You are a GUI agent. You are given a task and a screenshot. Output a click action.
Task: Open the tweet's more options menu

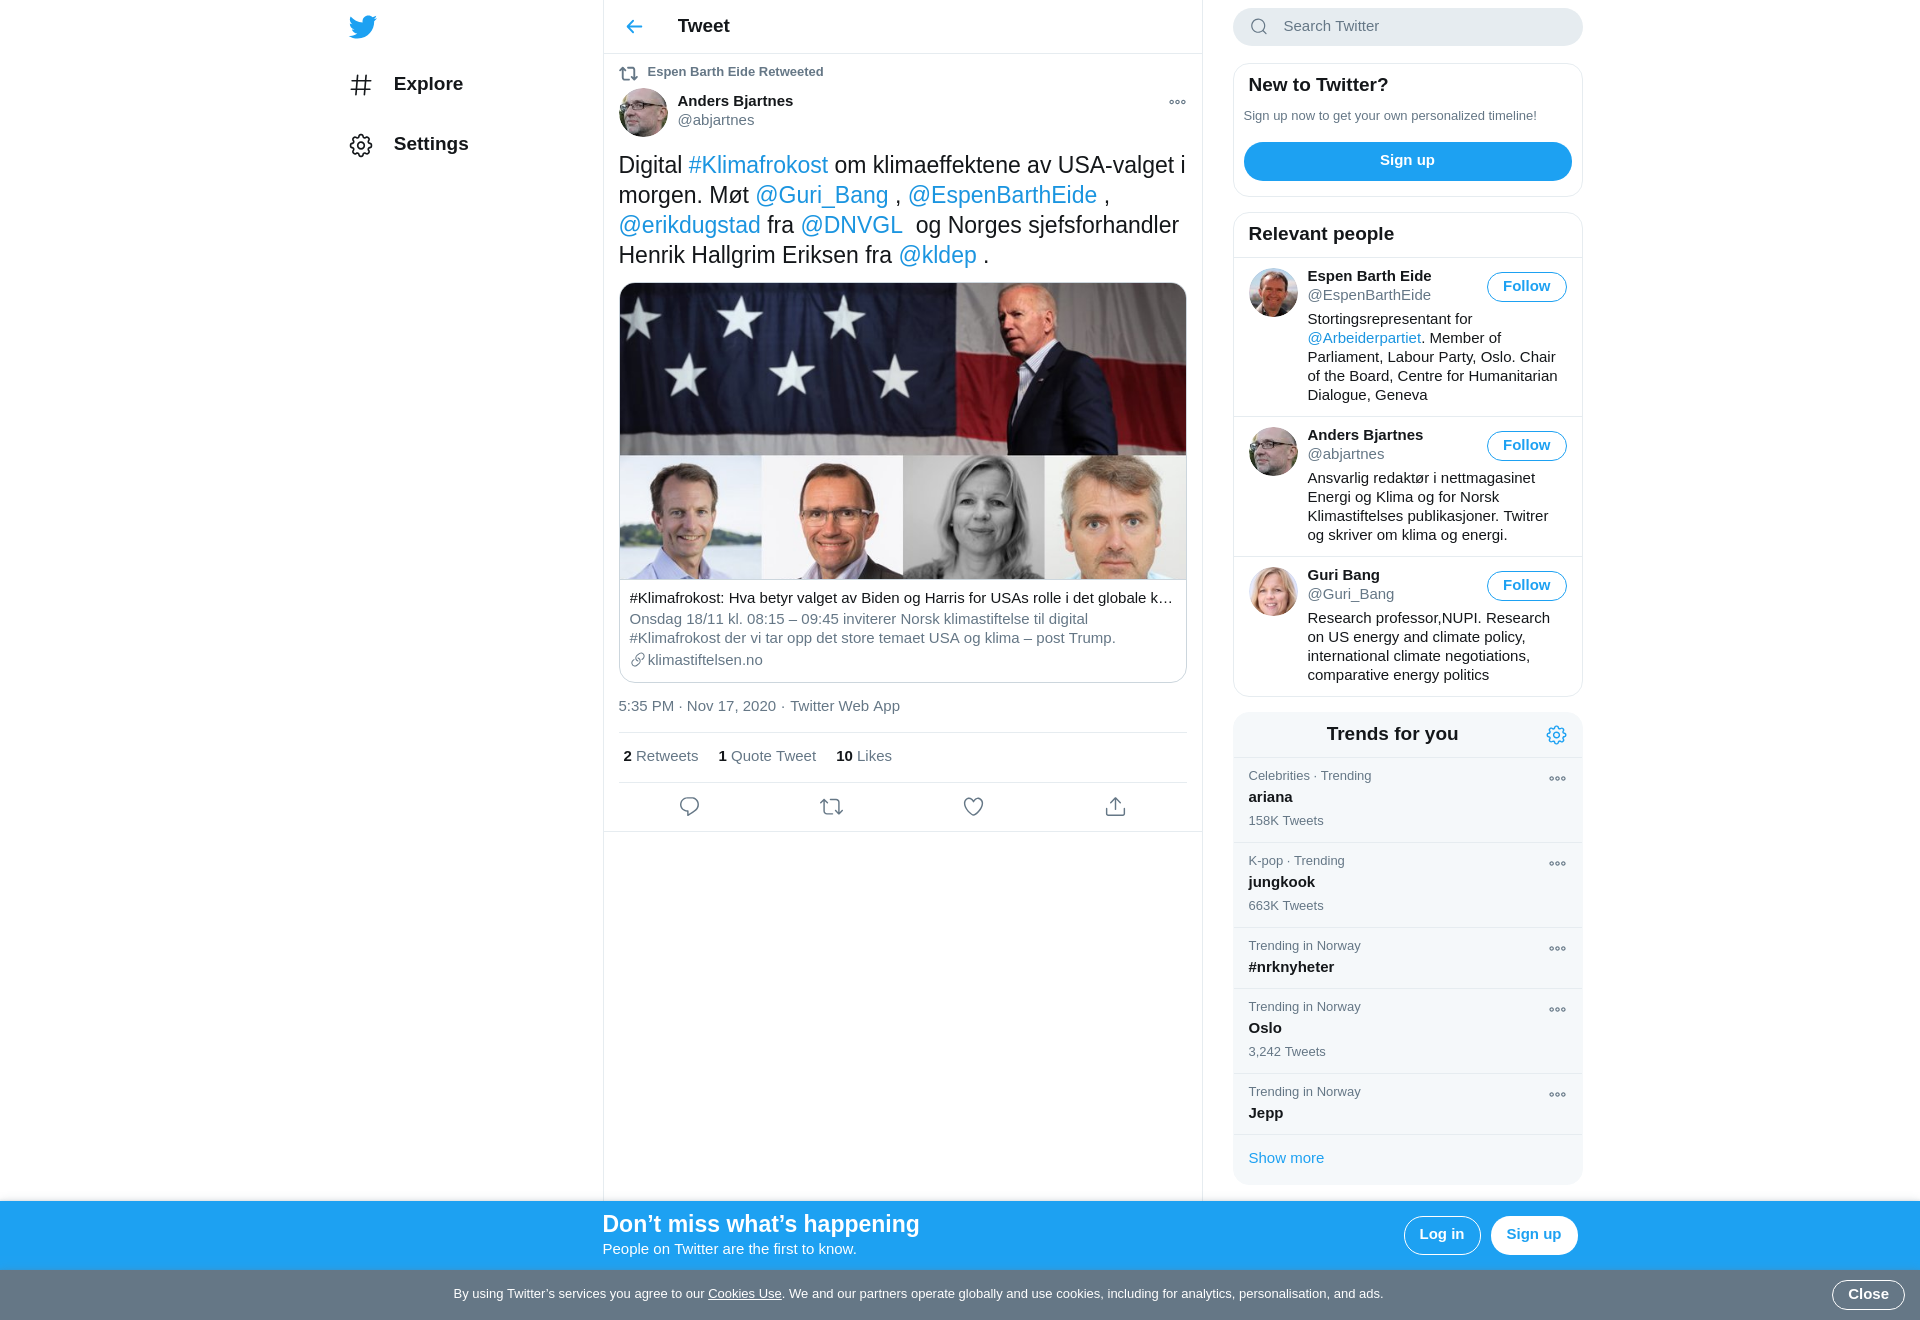(x=1177, y=102)
